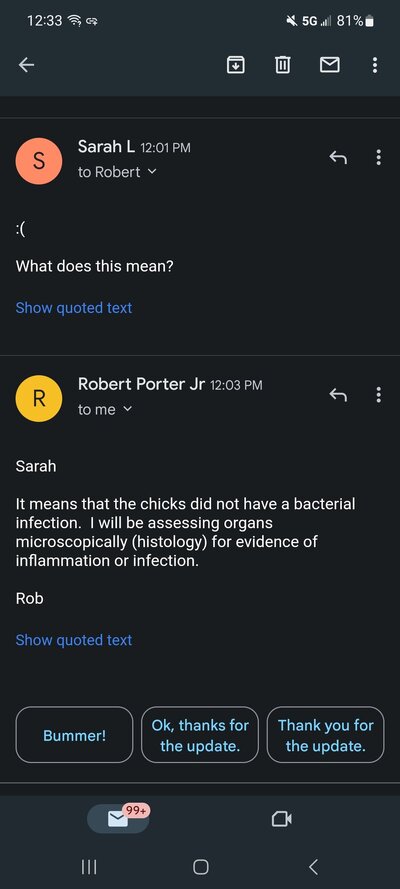This screenshot has height=889, width=400.
Task: Delete conversation with the trash icon
Action: [x=283, y=66]
